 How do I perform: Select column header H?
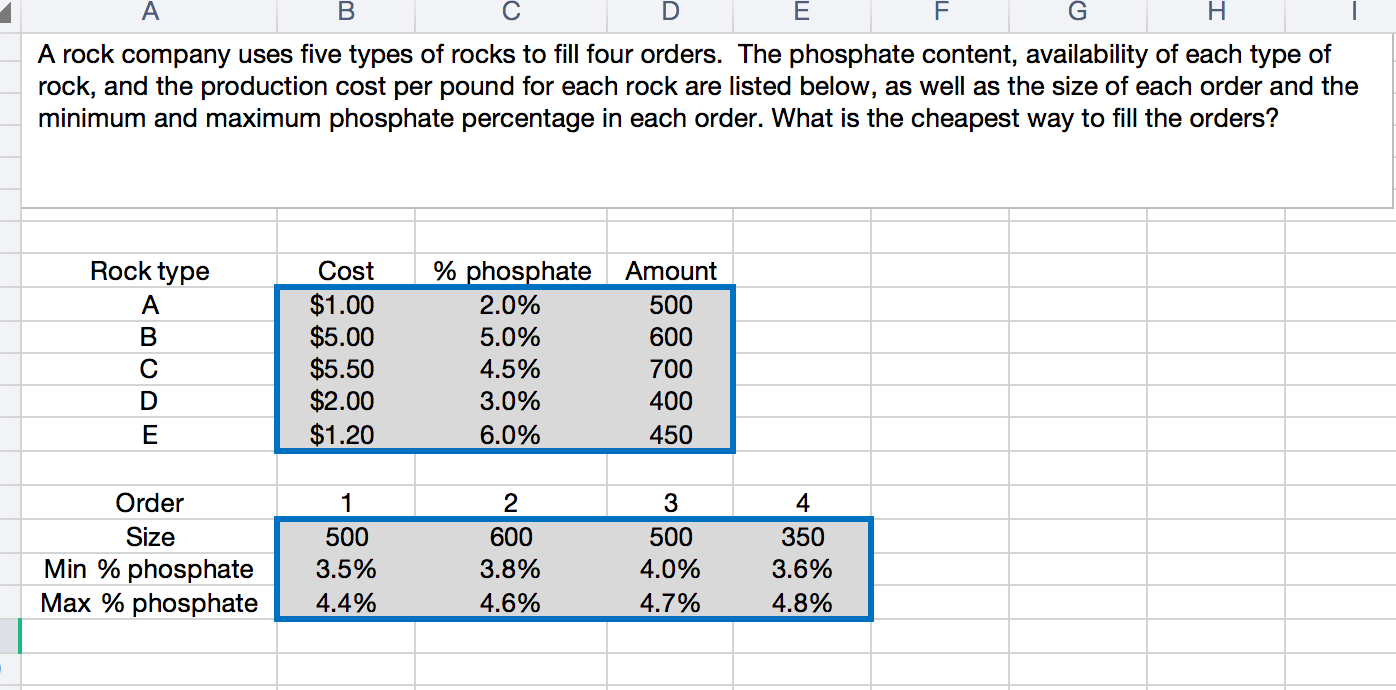point(1216,11)
